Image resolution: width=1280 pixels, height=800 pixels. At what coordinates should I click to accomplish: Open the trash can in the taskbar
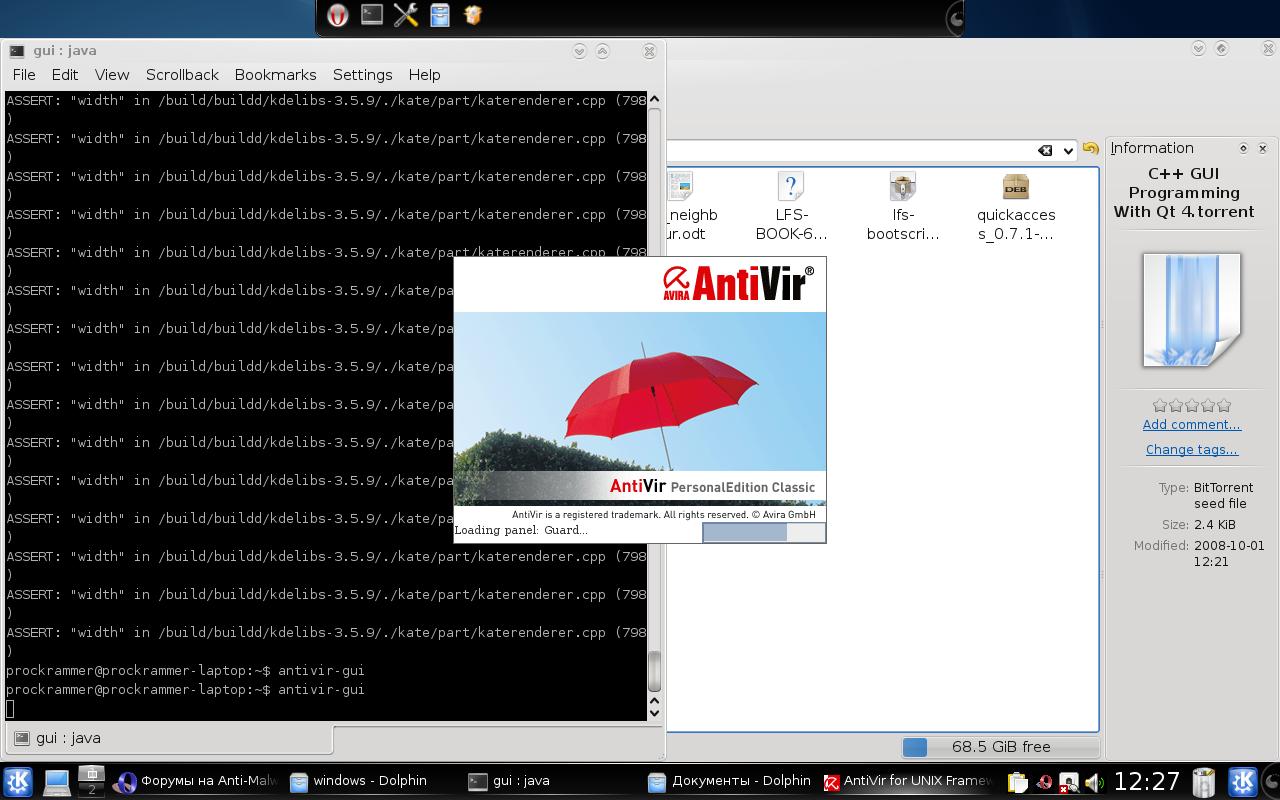coord(1204,781)
